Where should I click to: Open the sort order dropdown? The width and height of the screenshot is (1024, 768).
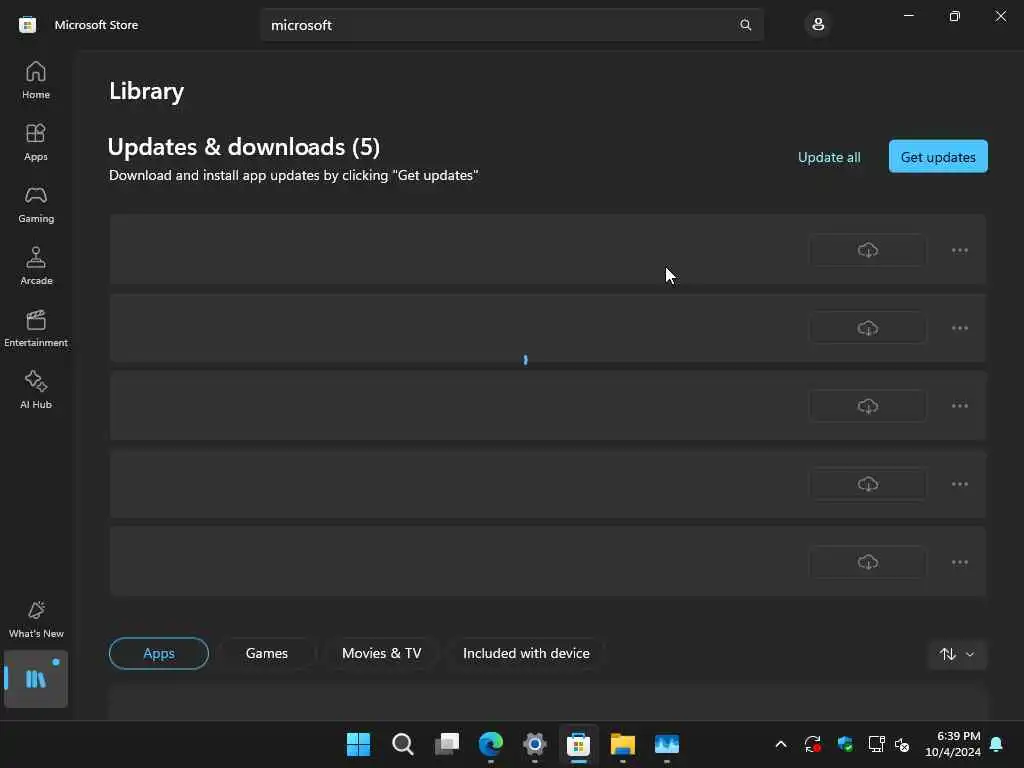point(957,654)
